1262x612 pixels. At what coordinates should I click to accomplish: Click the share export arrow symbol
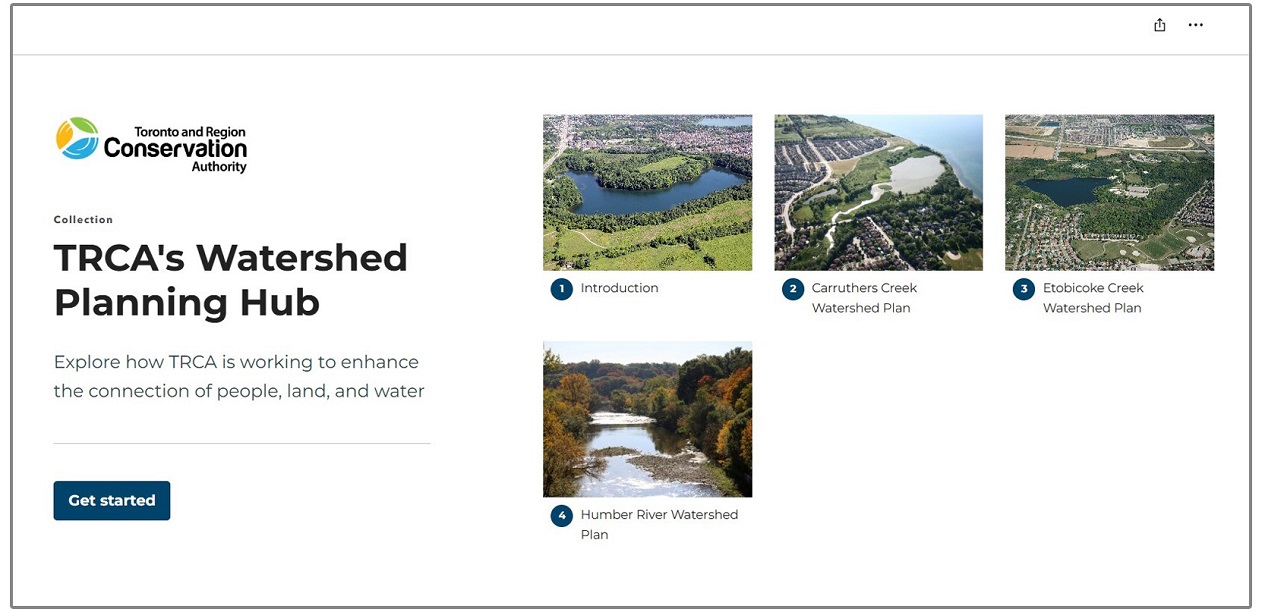[1159, 24]
